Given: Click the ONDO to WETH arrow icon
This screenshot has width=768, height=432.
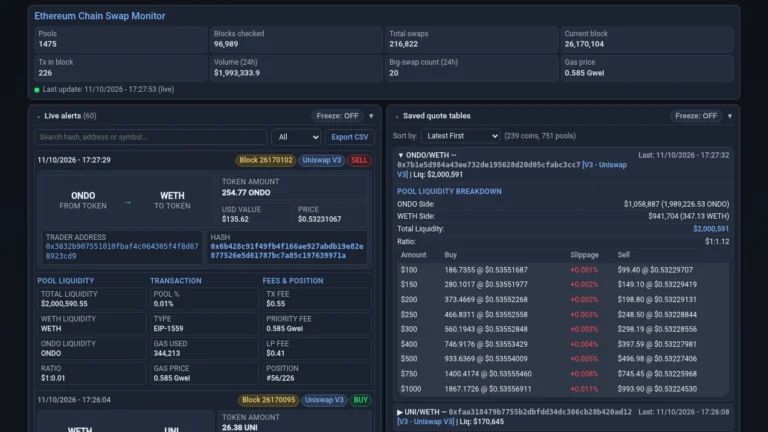Looking at the screenshot, I should [128, 202].
